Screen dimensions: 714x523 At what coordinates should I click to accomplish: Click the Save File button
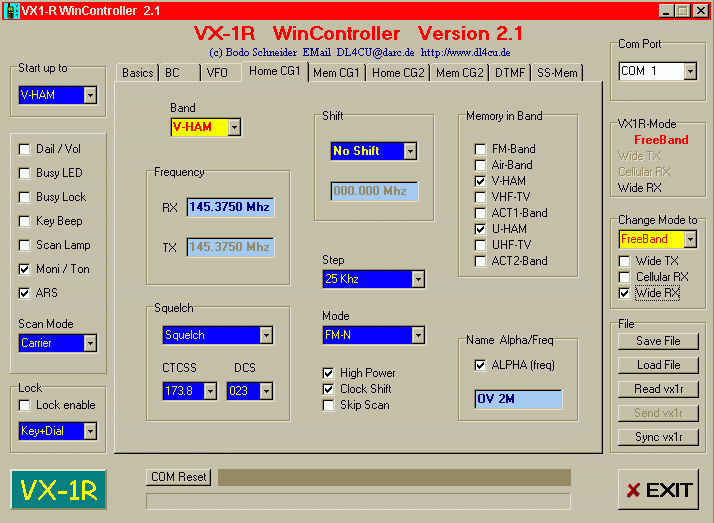tap(658, 341)
